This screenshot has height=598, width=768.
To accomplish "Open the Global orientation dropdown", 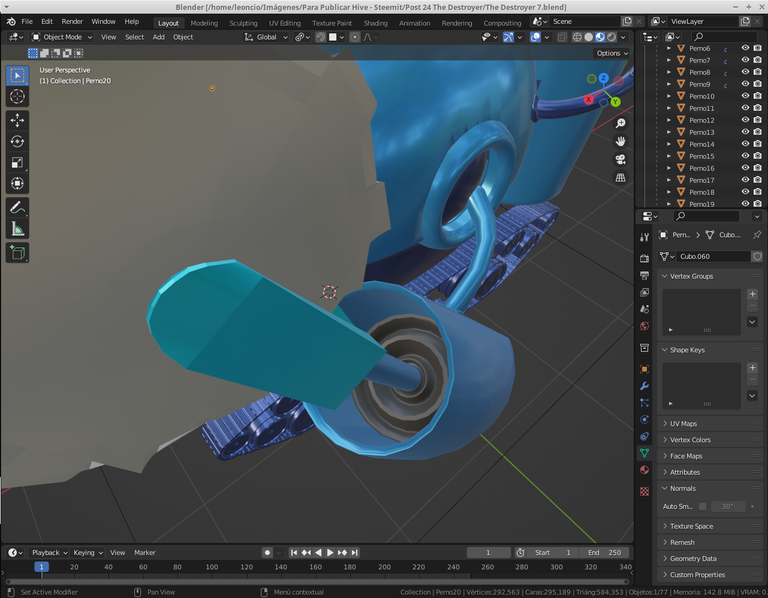I will pyautogui.click(x=266, y=37).
